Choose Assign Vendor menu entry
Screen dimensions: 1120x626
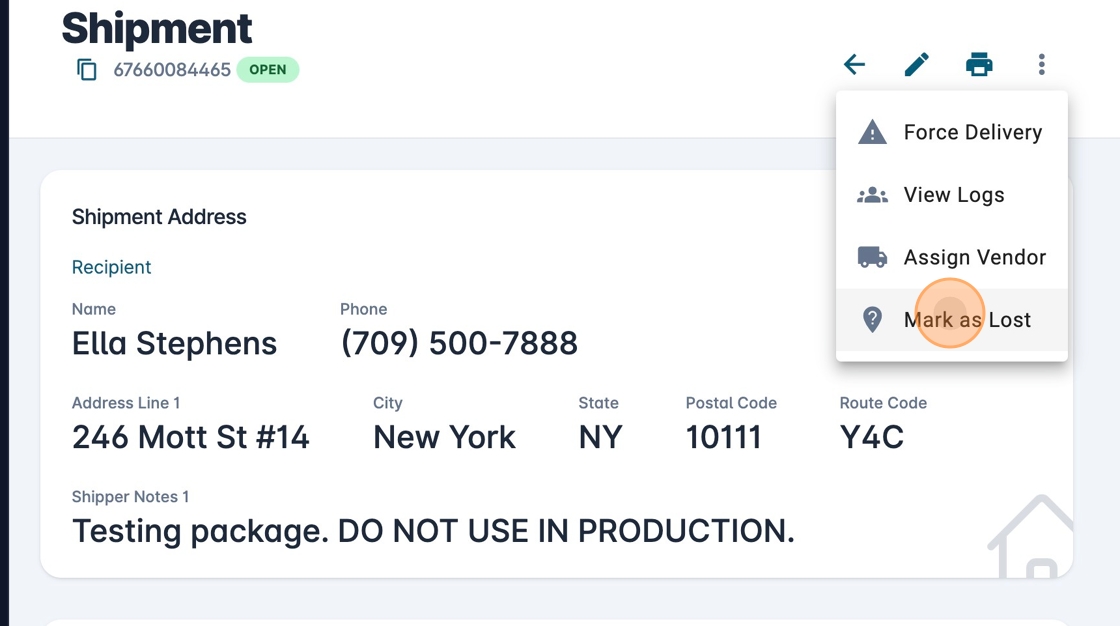point(974,257)
